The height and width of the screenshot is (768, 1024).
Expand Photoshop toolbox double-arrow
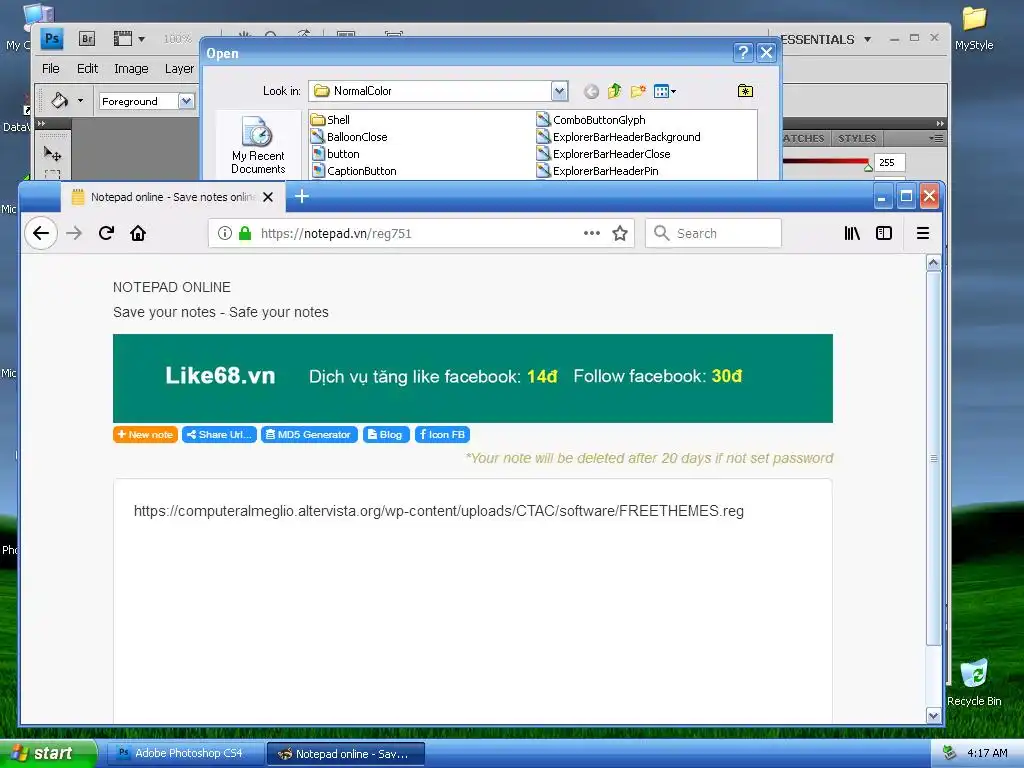[42, 123]
